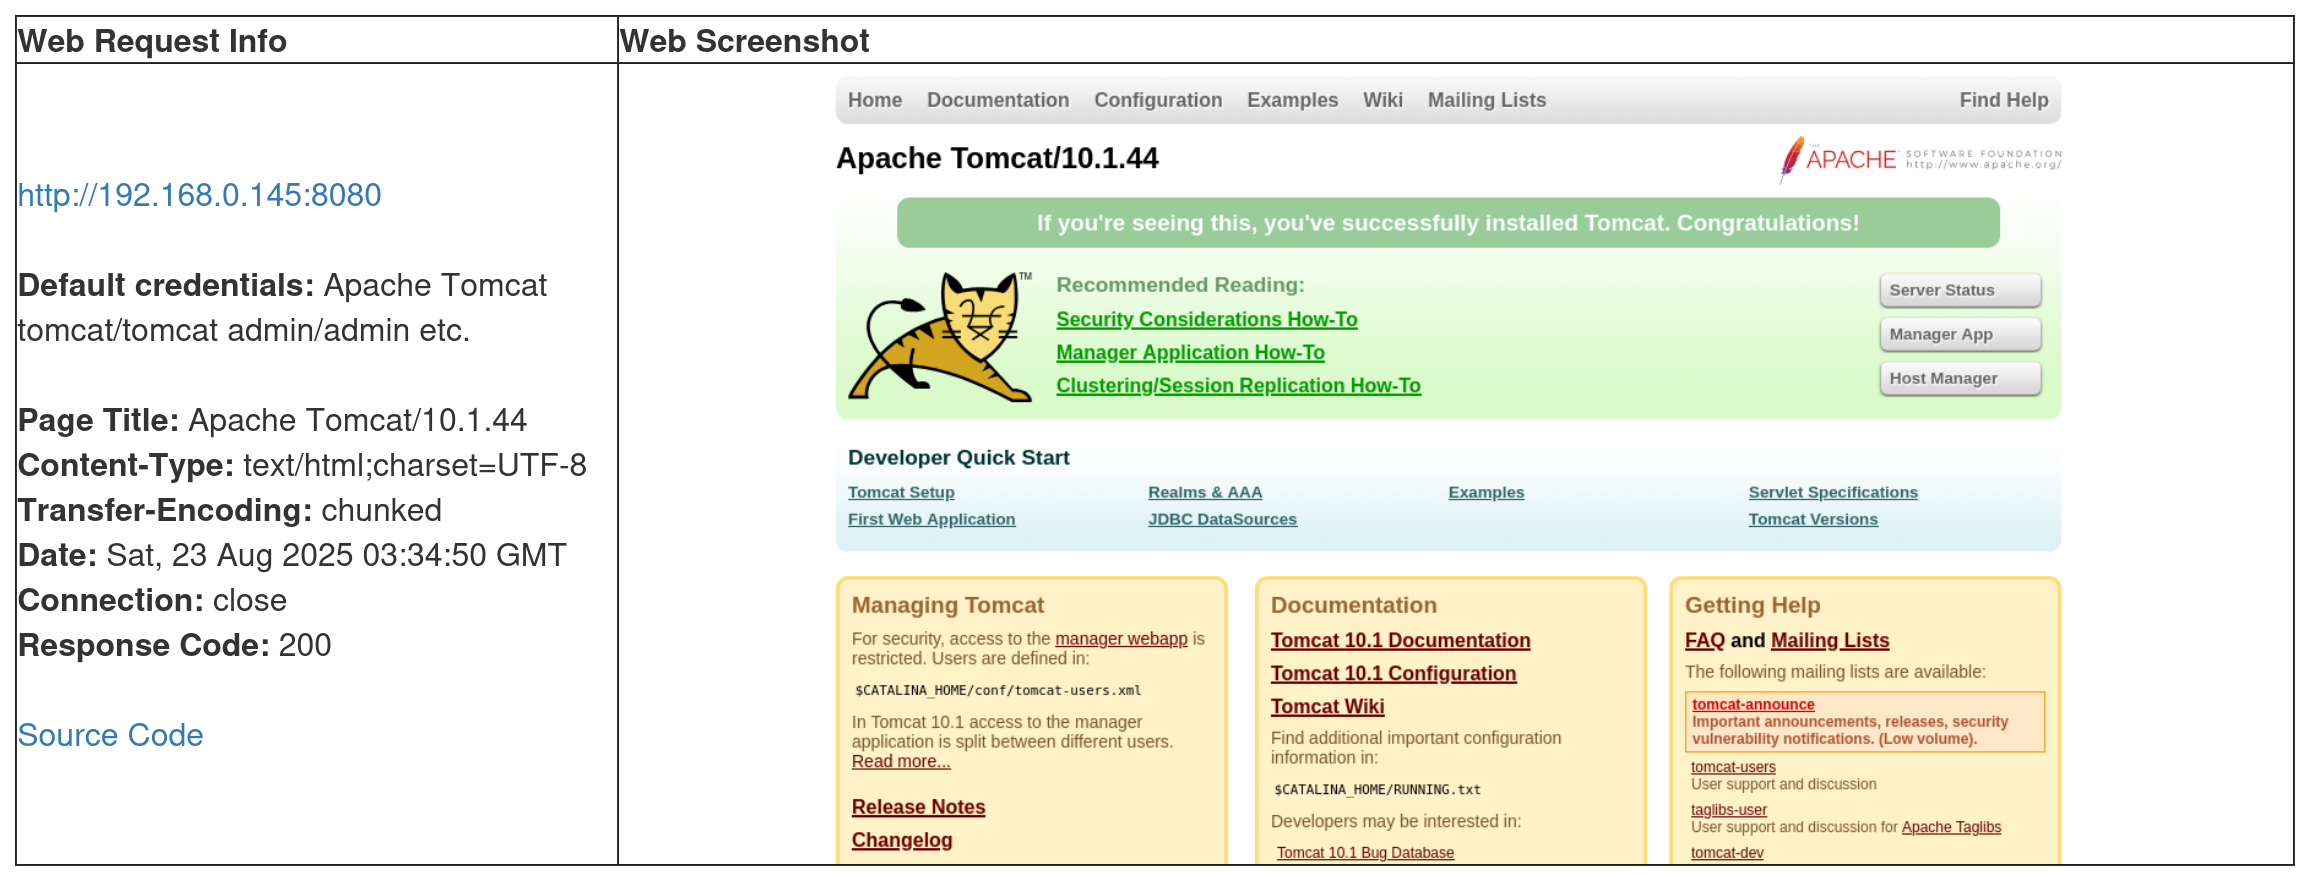Open the tomcat-dev mailing list link
This screenshot has height=876, width=2306.
click(1727, 853)
